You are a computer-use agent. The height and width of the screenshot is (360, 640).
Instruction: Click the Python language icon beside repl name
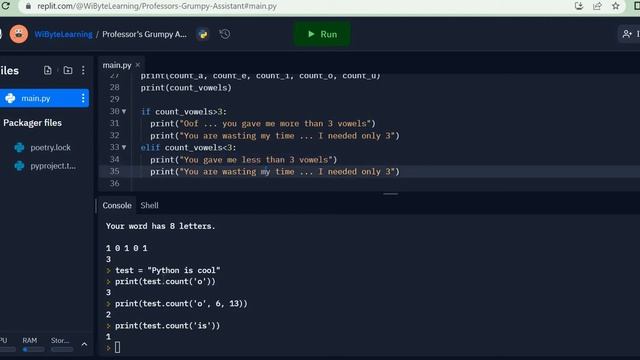203,34
